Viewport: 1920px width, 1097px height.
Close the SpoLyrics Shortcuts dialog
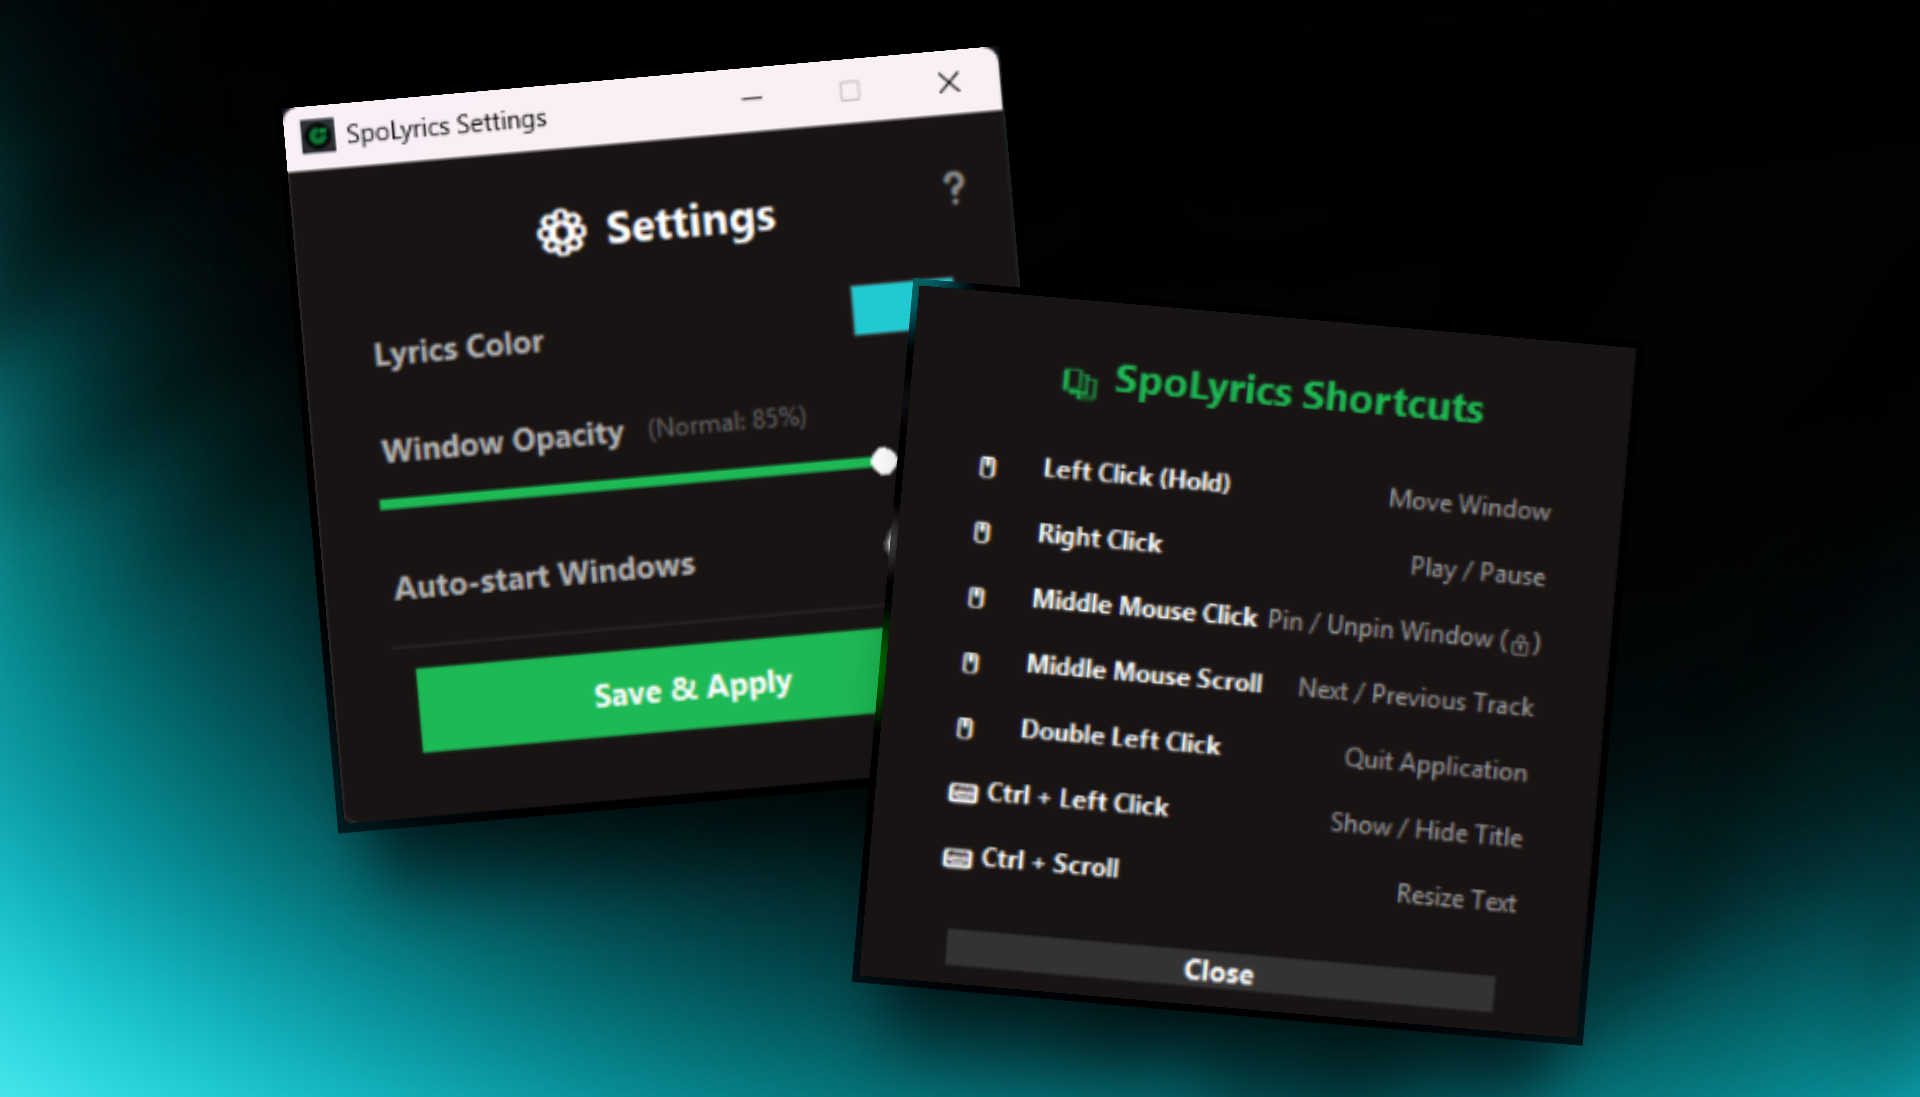coord(1219,971)
